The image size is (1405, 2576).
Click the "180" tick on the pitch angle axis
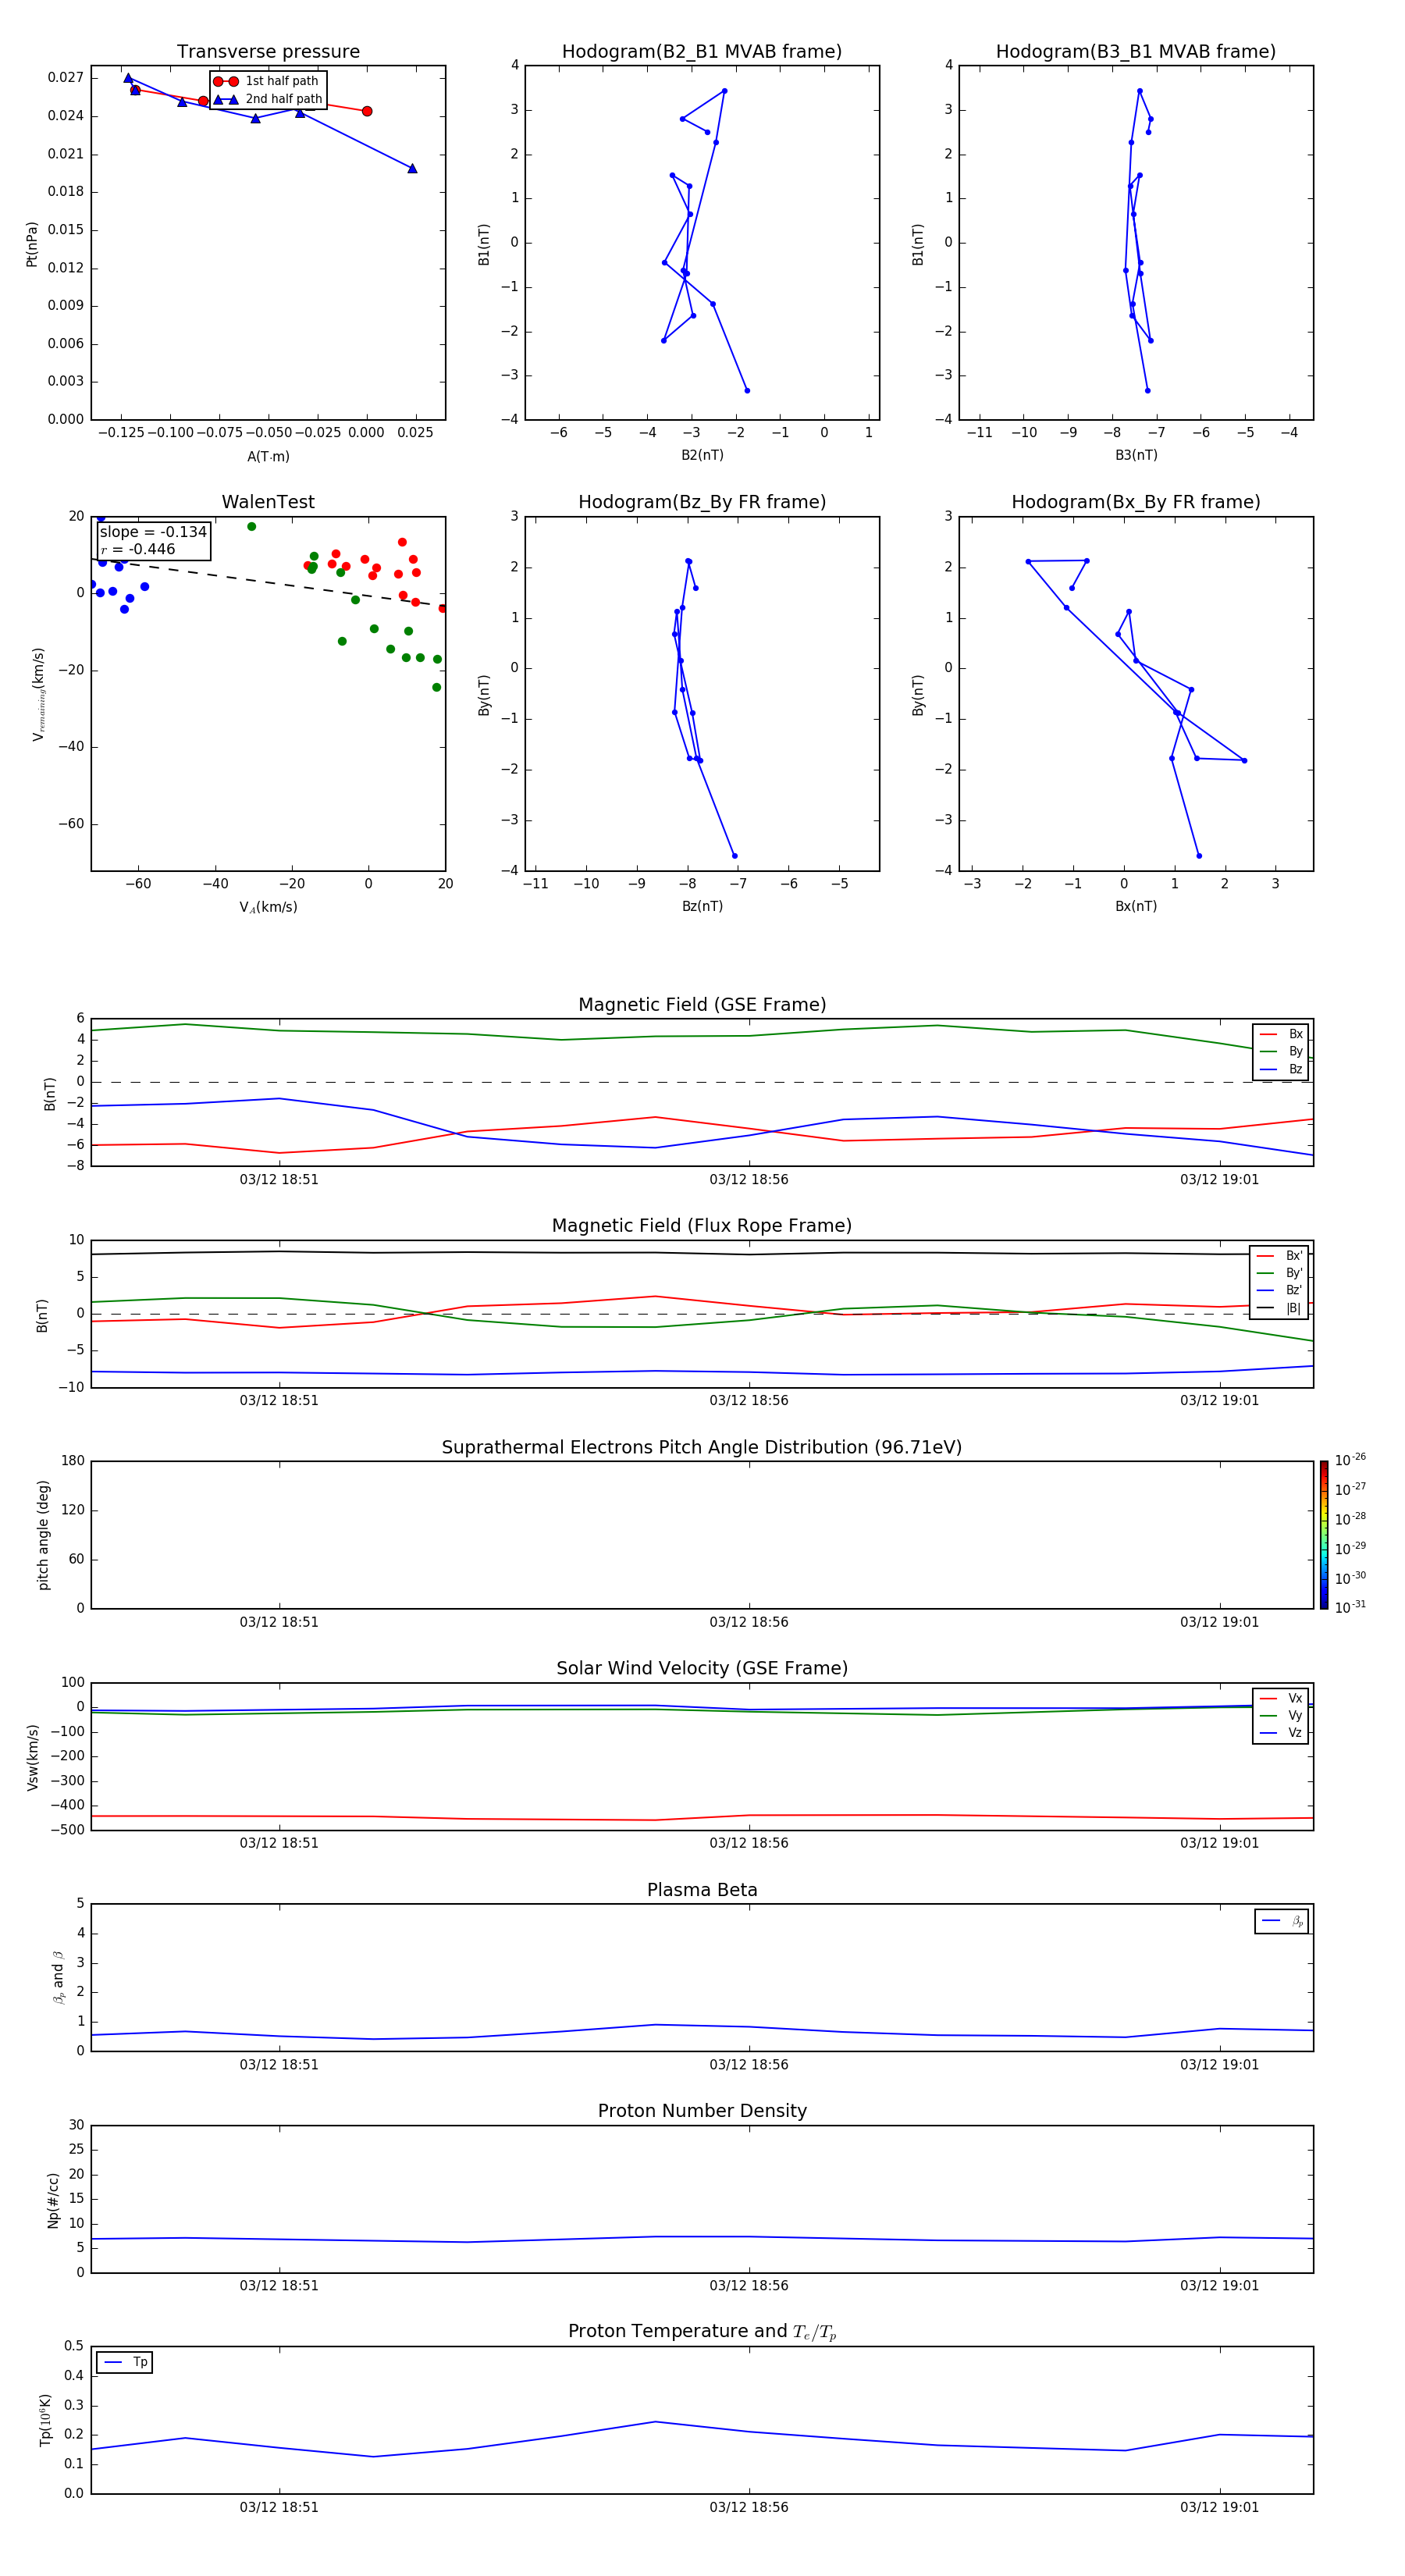pyautogui.click(x=73, y=1461)
